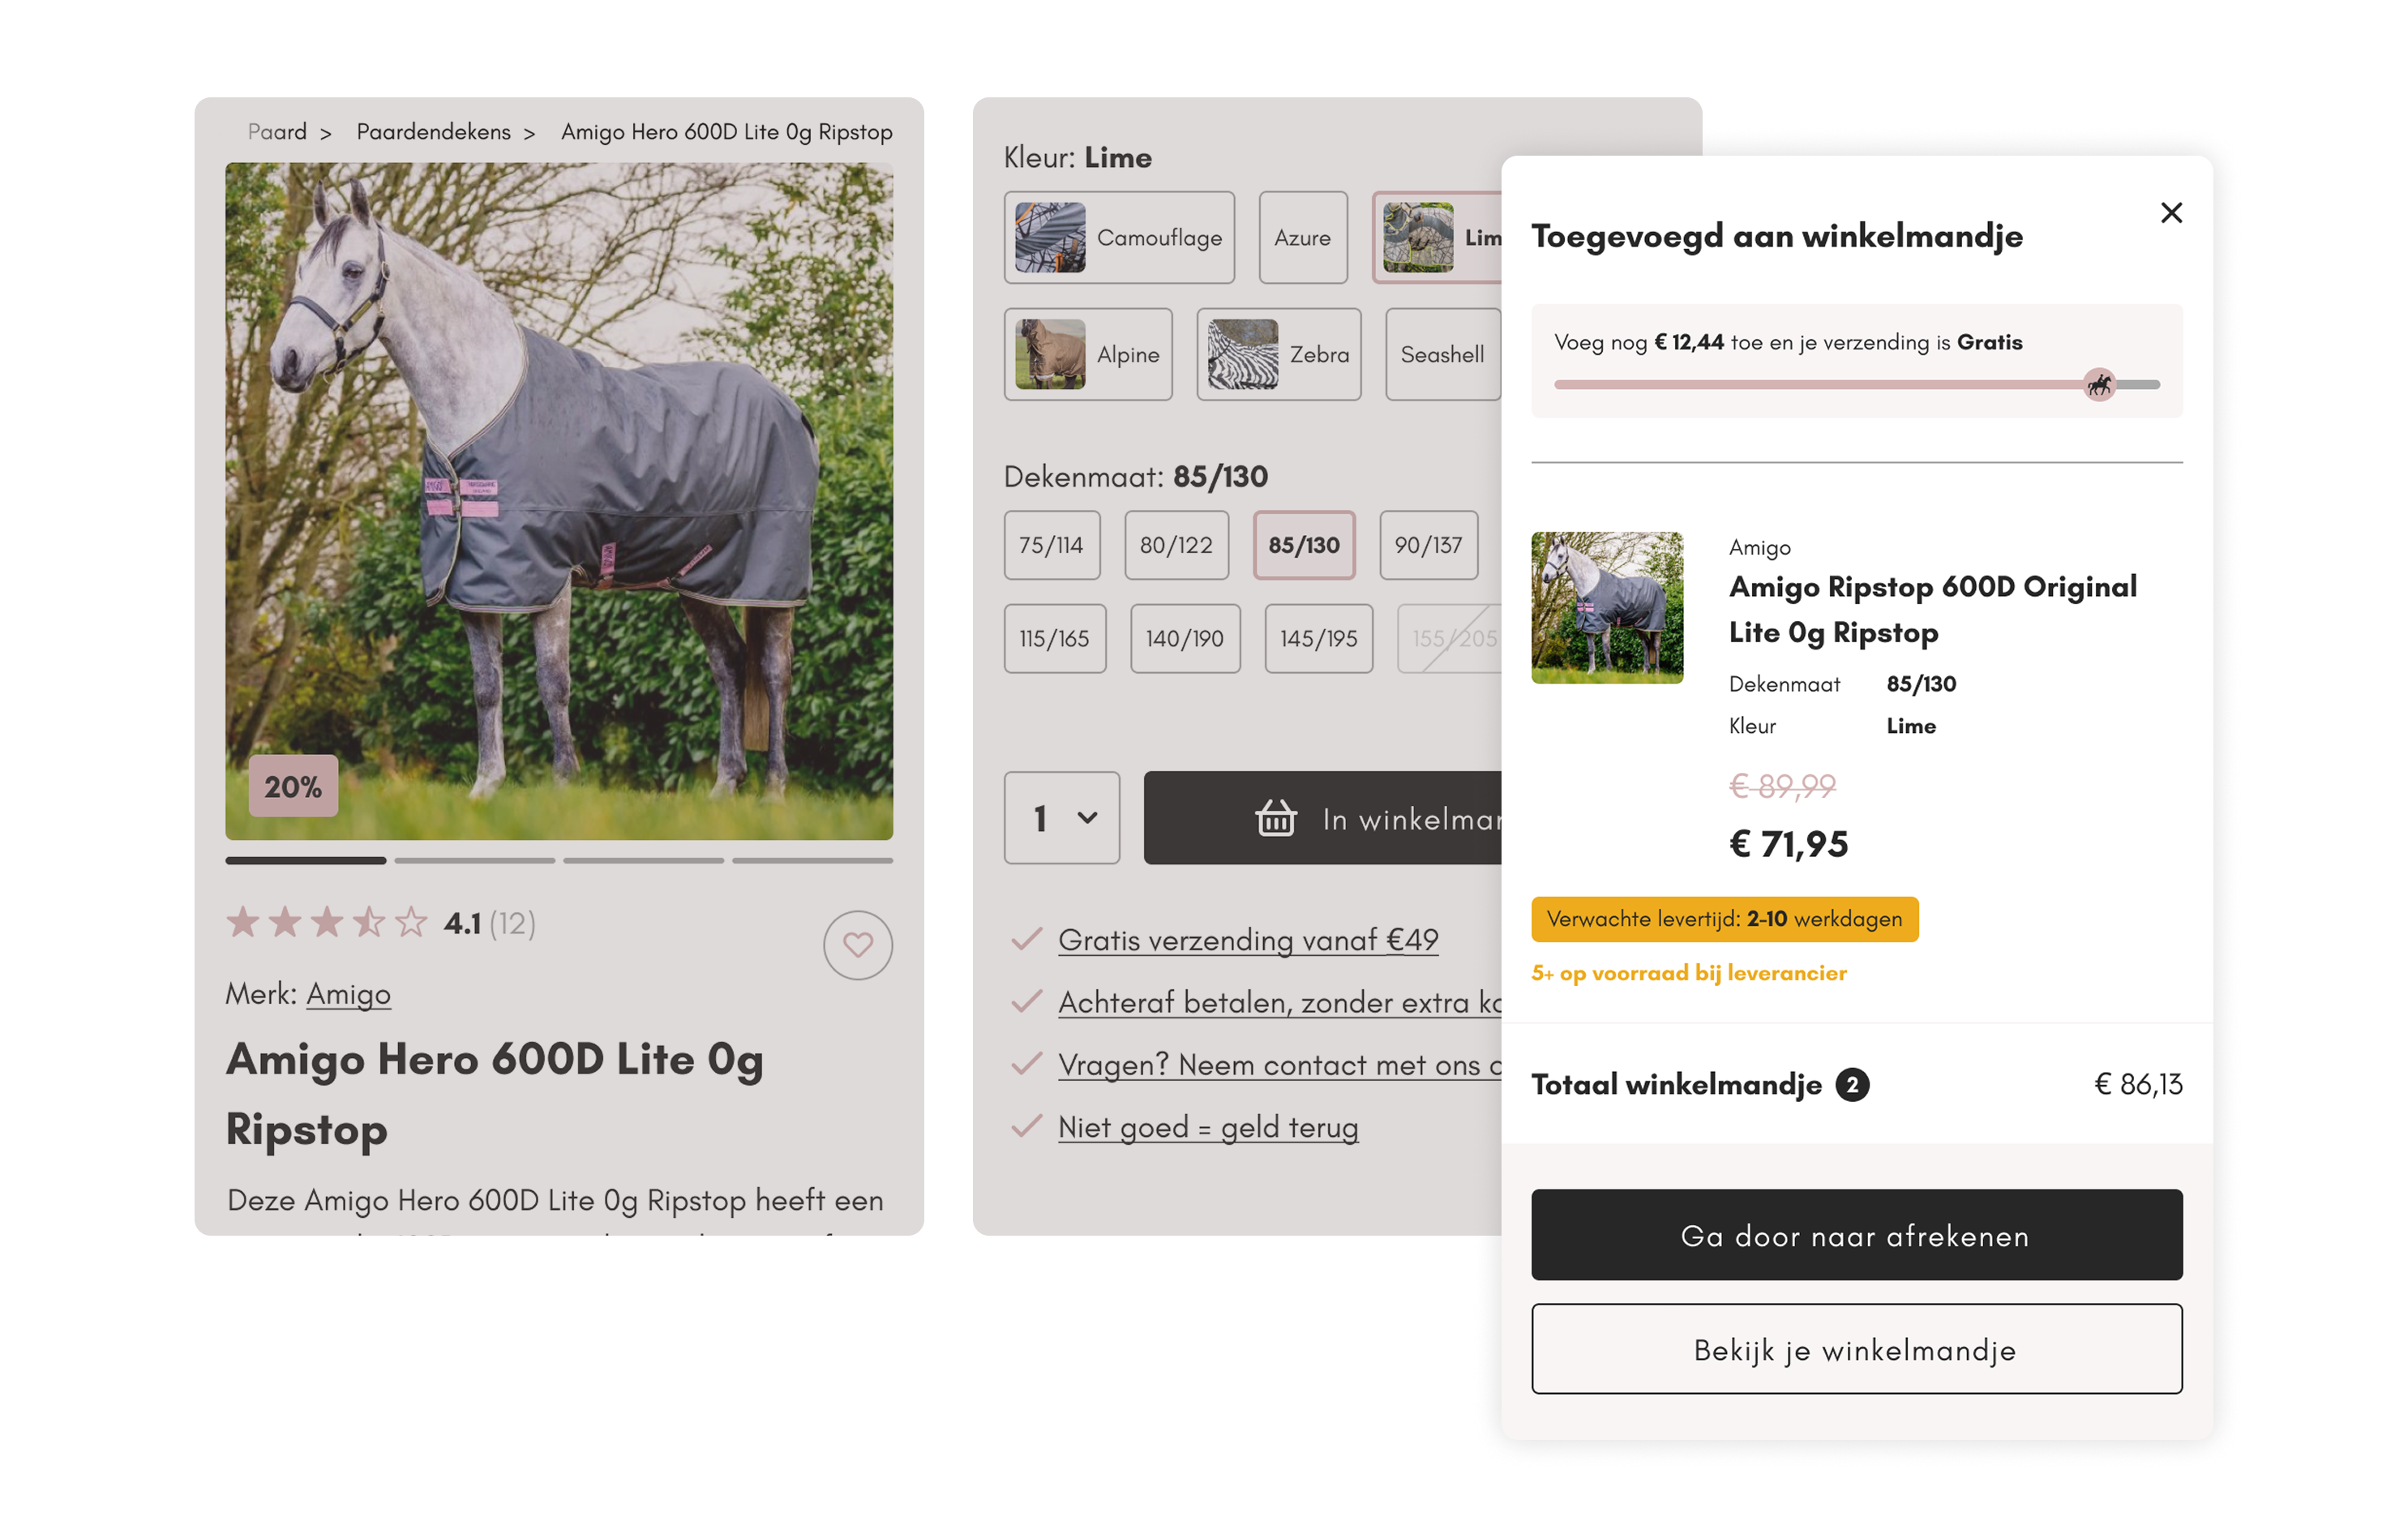
Task: Open the cart product thumbnail image
Action: 1607,608
